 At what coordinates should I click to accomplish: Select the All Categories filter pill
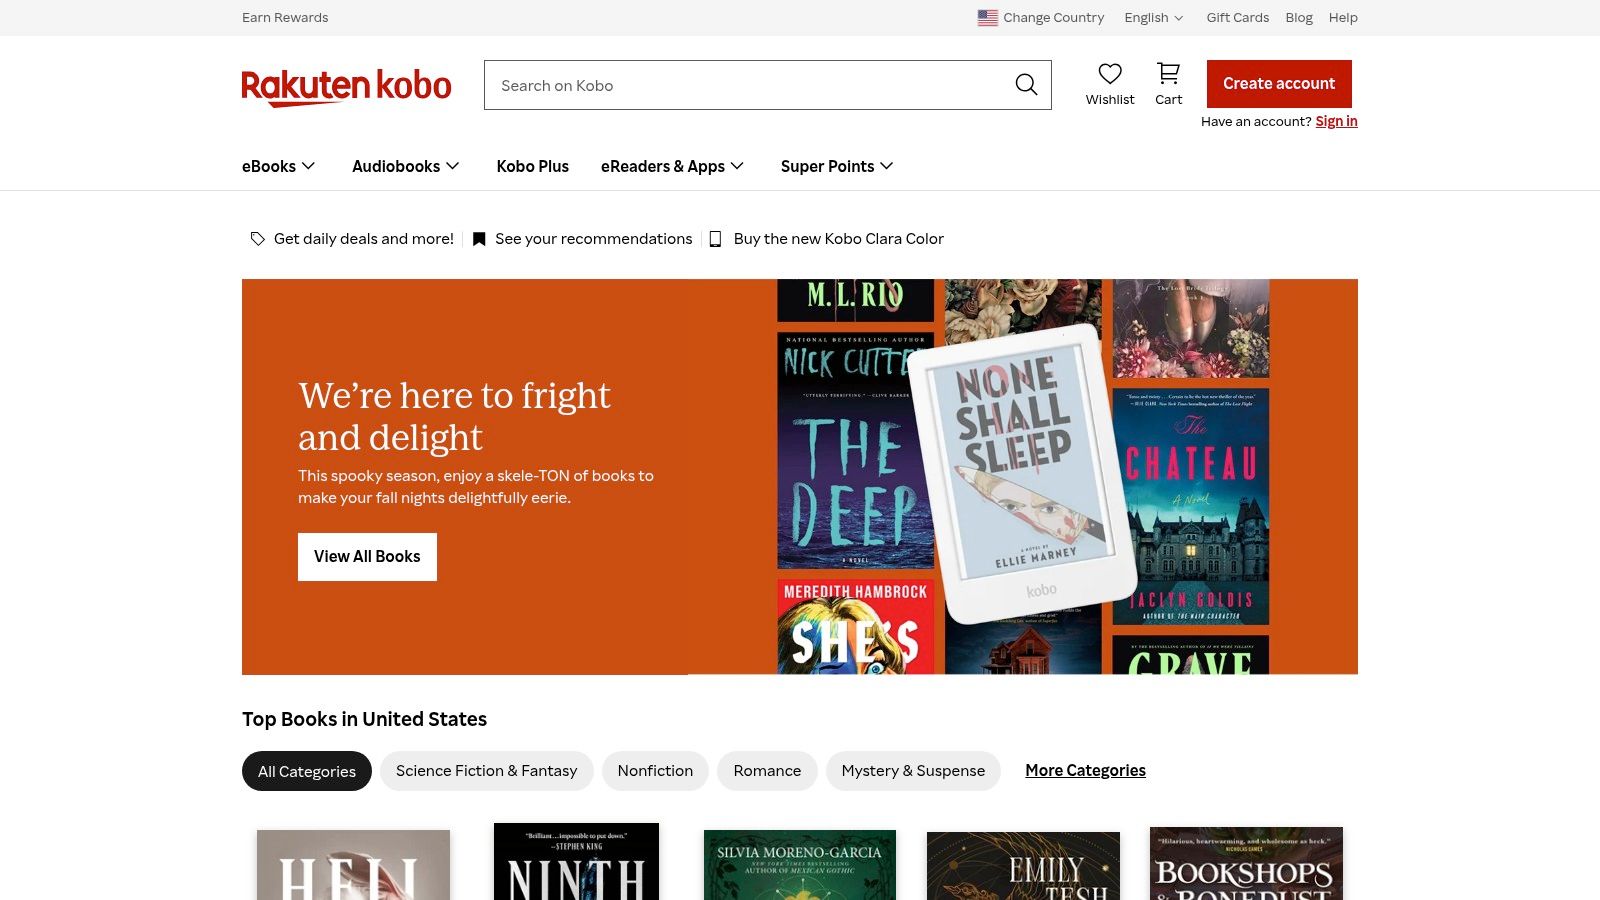click(306, 771)
